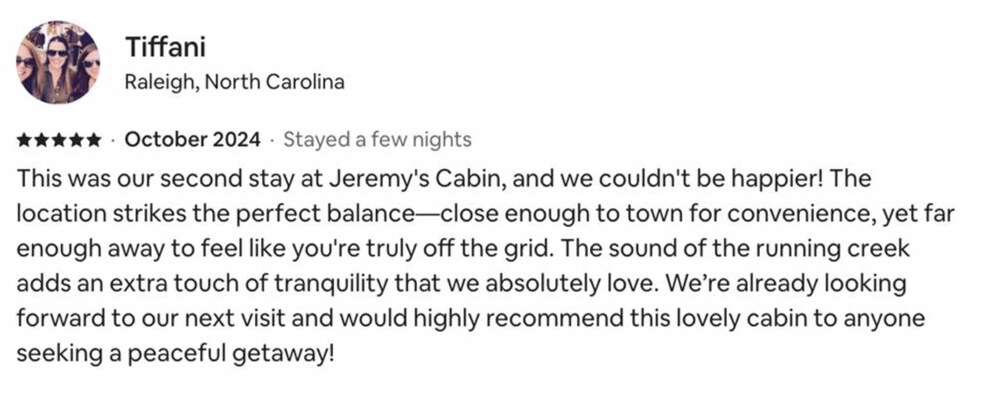The height and width of the screenshot is (408, 984).
Task: Select the Raleigh, North Carolina location text
Action: click(x=234, y=82)
